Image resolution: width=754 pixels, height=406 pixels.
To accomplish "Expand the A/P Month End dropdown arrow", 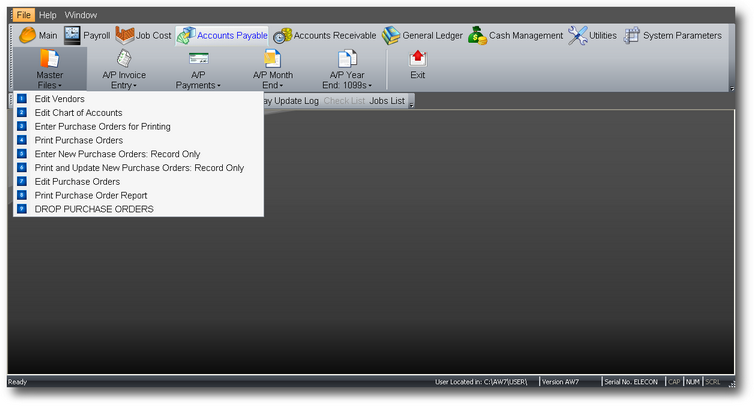I will point(281,86).
